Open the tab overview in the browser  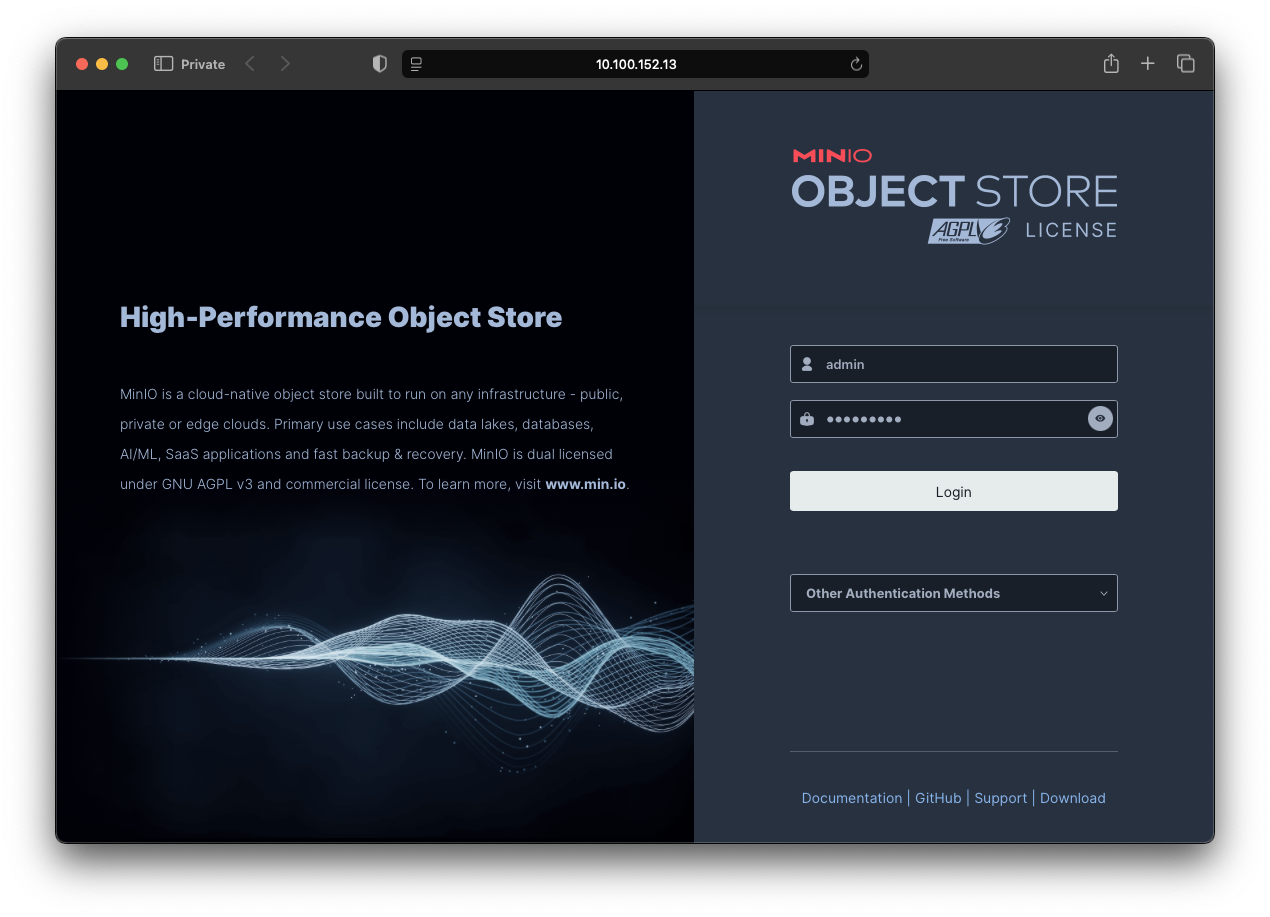tap(1185, 63)
